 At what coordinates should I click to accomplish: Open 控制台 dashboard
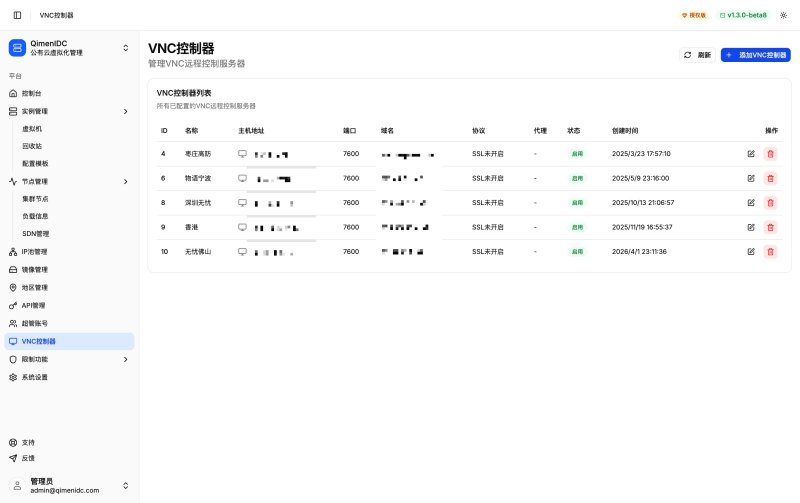click(69, 93)
